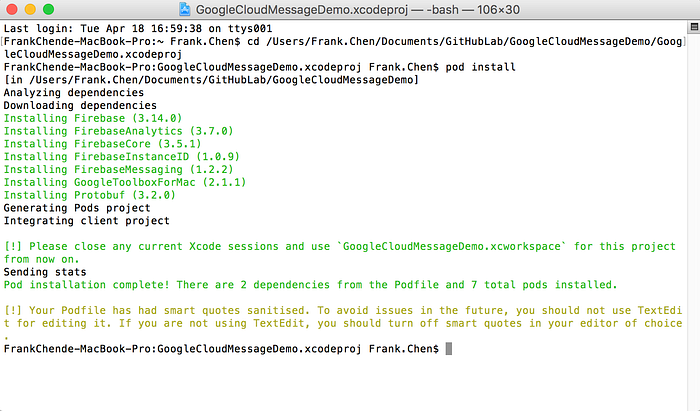700x411 pixels.
Task: Click the 'Integrating client project' line
Action: pyautogui.click(x=87, y=221)
